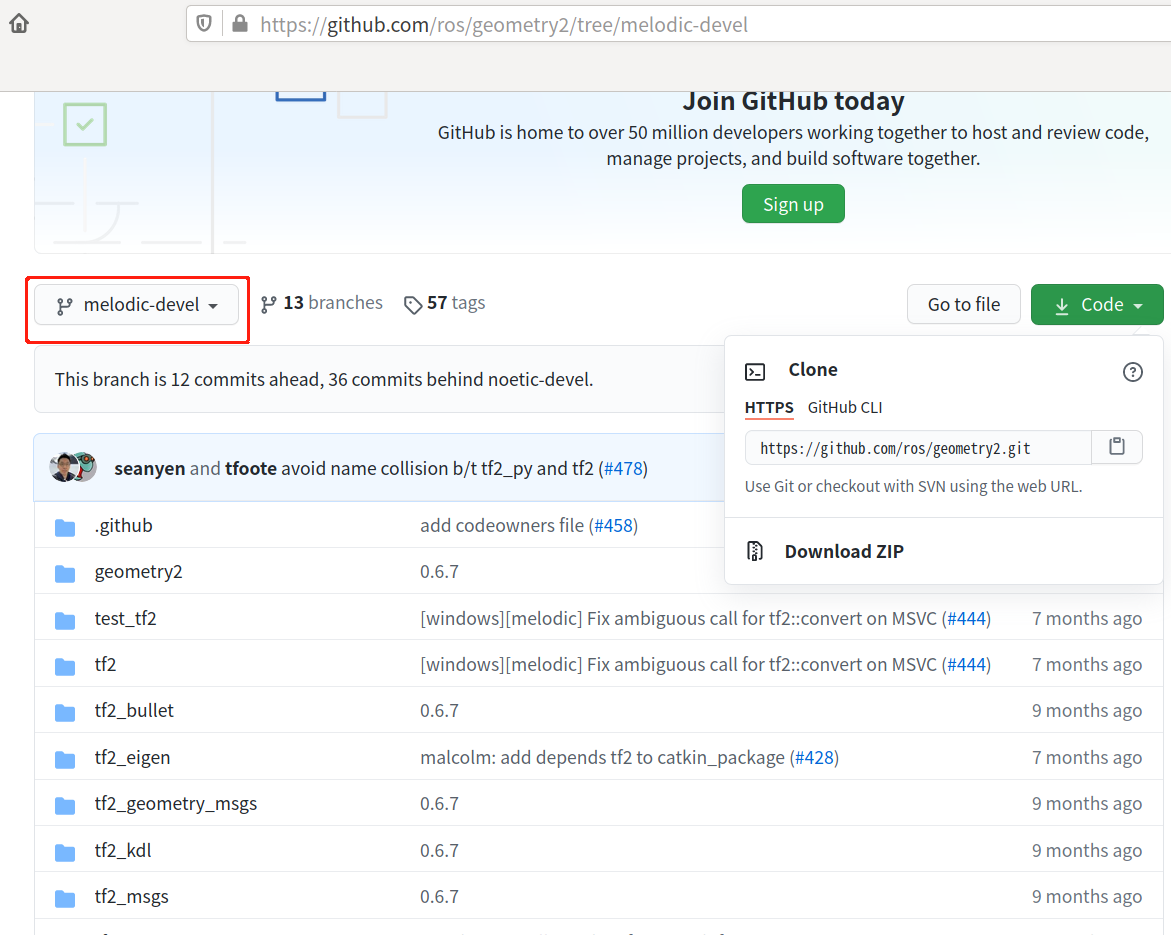Click the terminal icon next to Clone heading
Image resolution: width=1171 pixels, height=935 pixels.
pos(756,370)
